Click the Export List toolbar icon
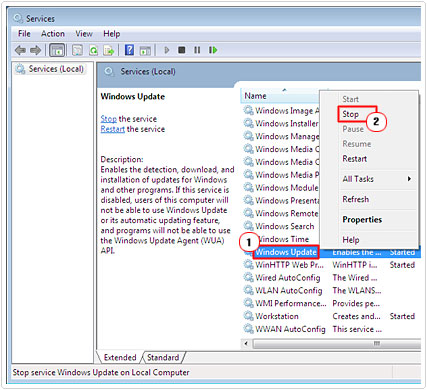The height and width of the screenshot is (390, 427). 109,50
